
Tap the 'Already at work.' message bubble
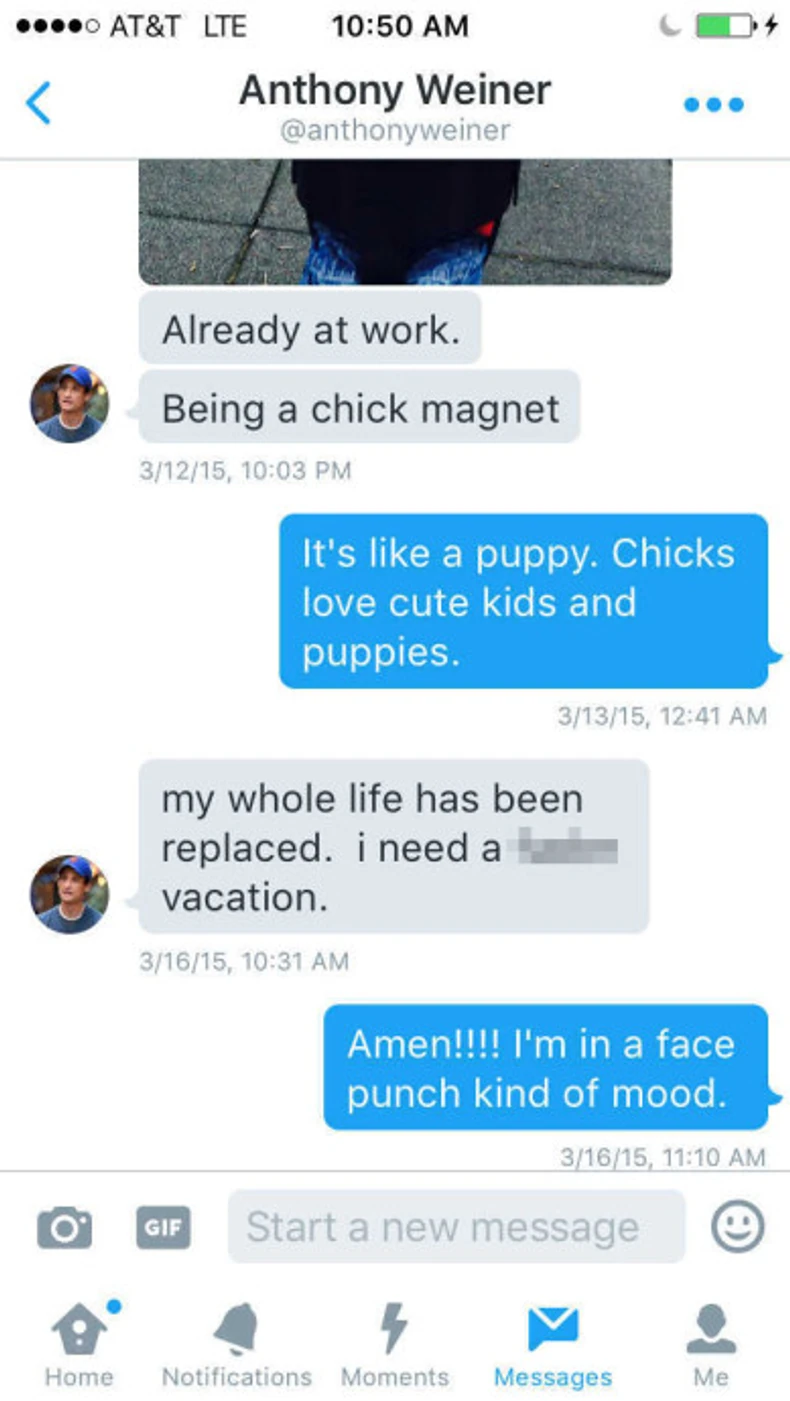click(310, 329)
